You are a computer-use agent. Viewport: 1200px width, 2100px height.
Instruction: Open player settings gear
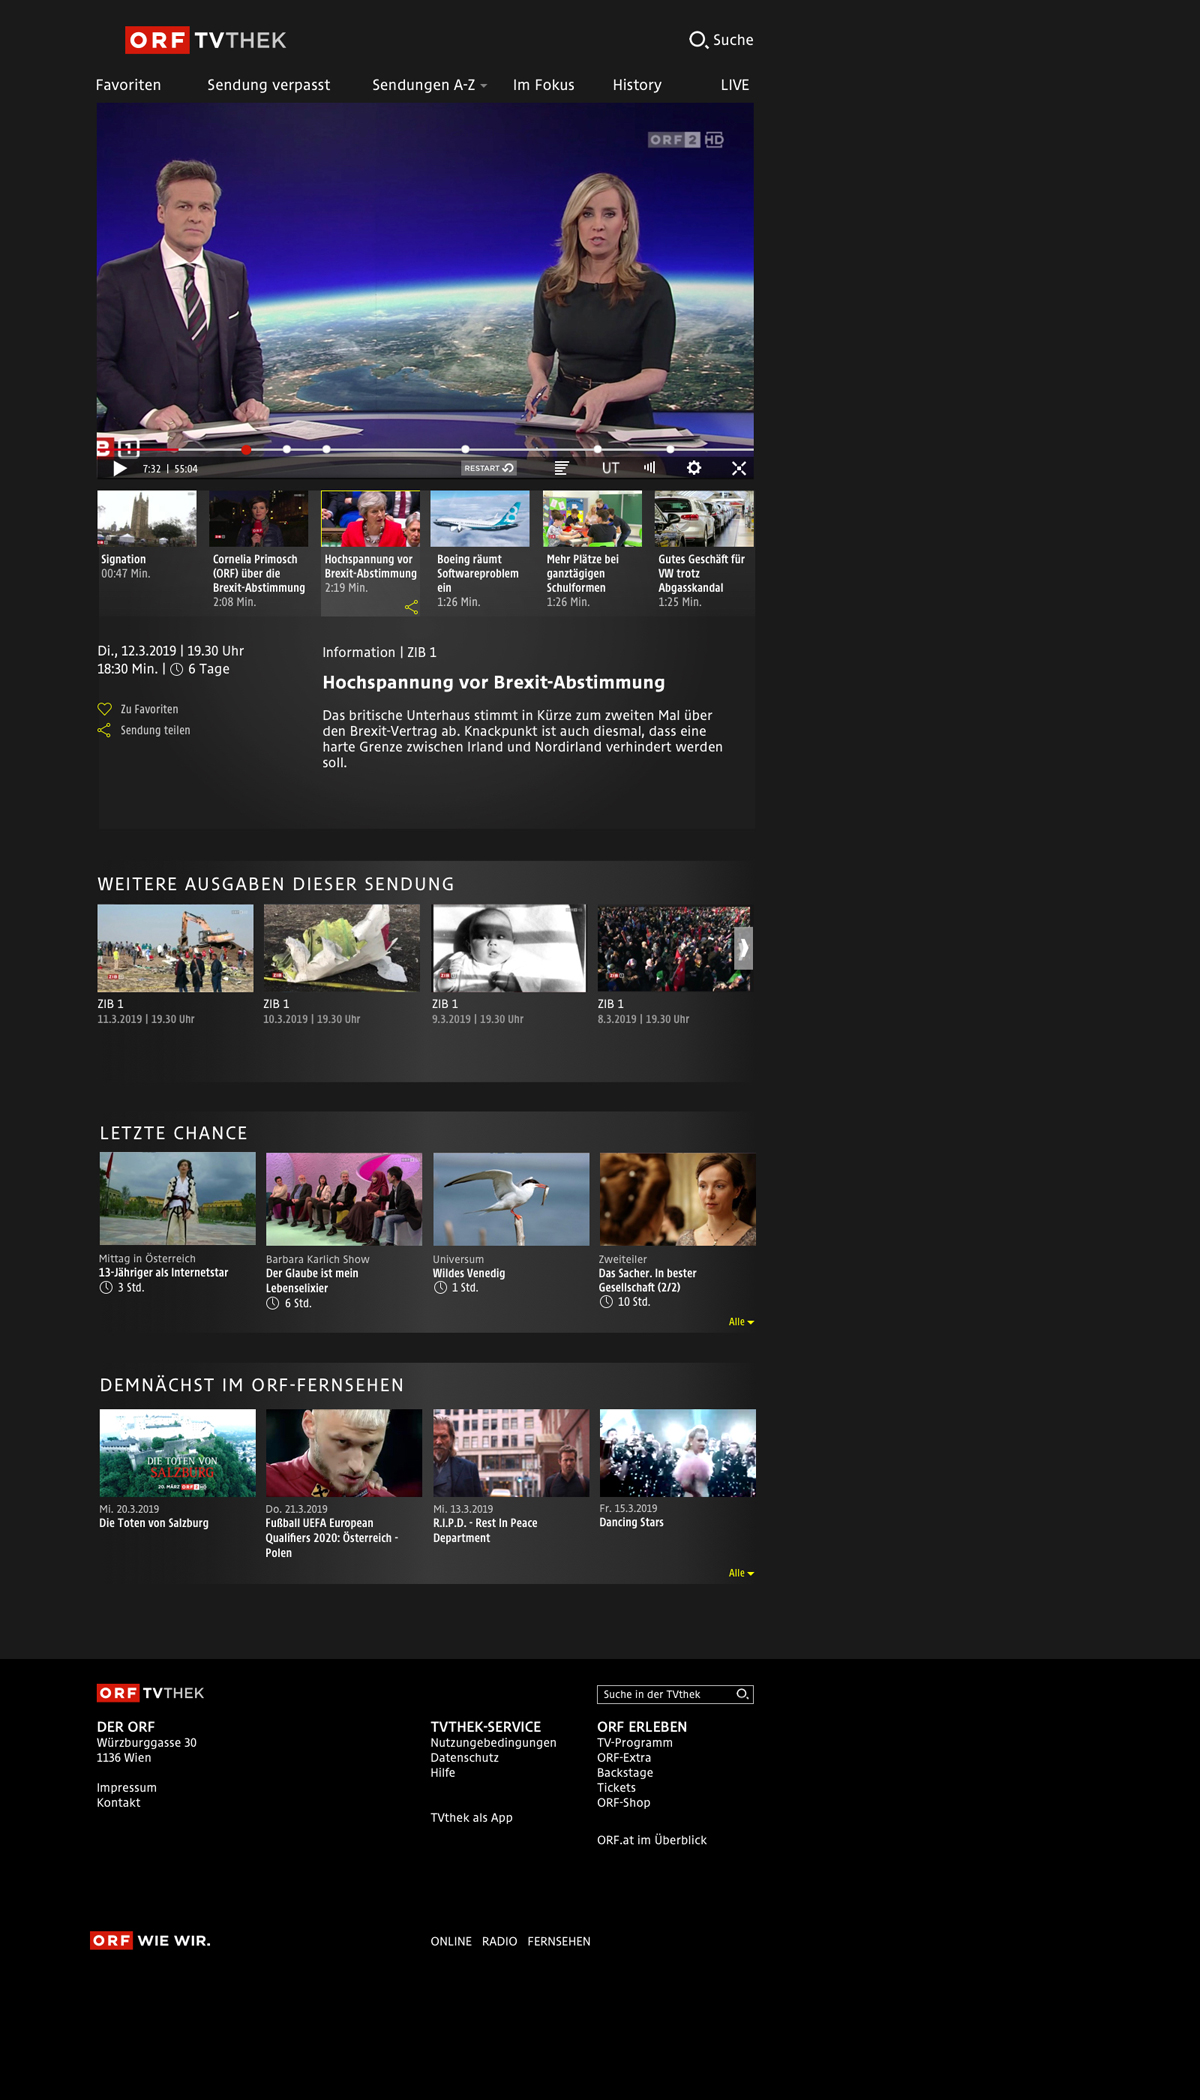(694, 468)
